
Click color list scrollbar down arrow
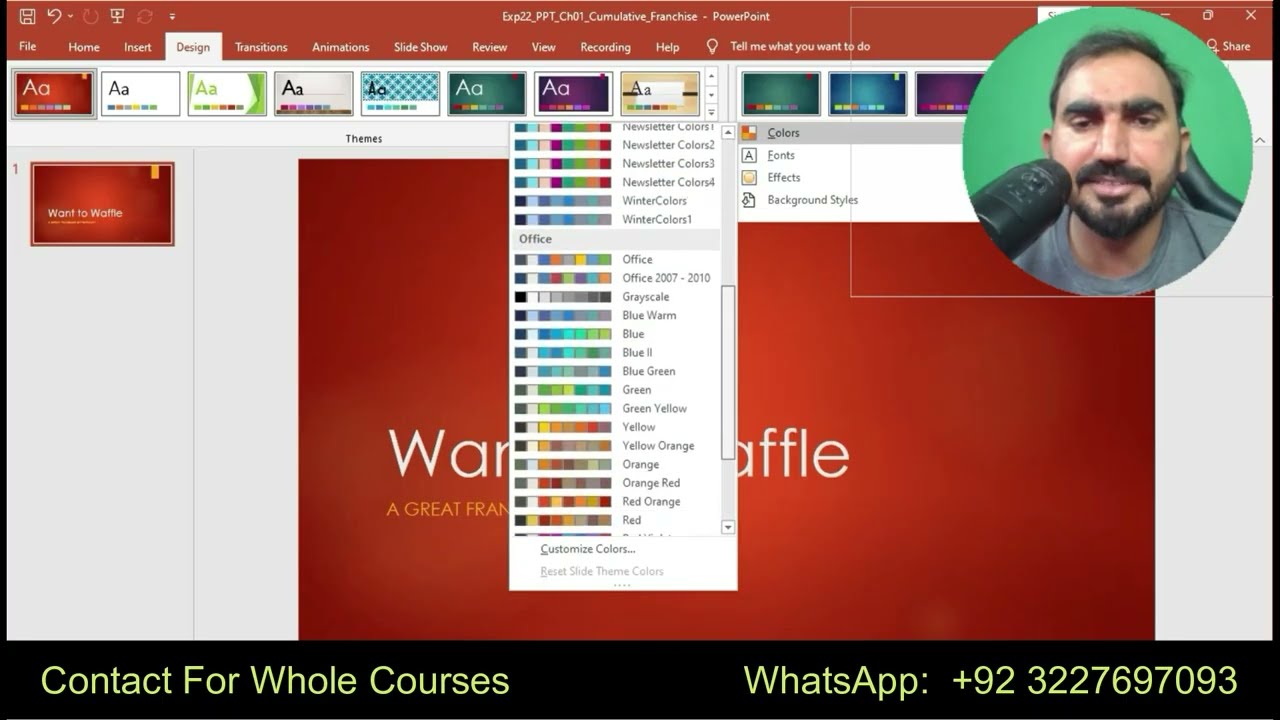[728, 527]
